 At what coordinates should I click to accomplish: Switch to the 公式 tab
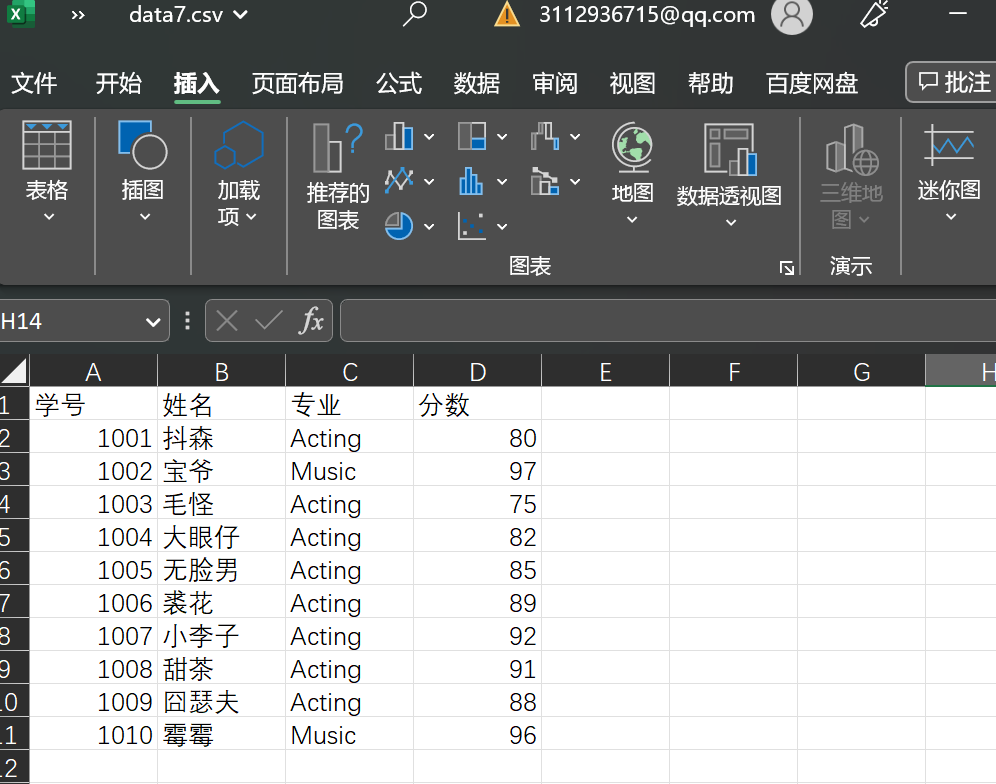coord(399,83)
